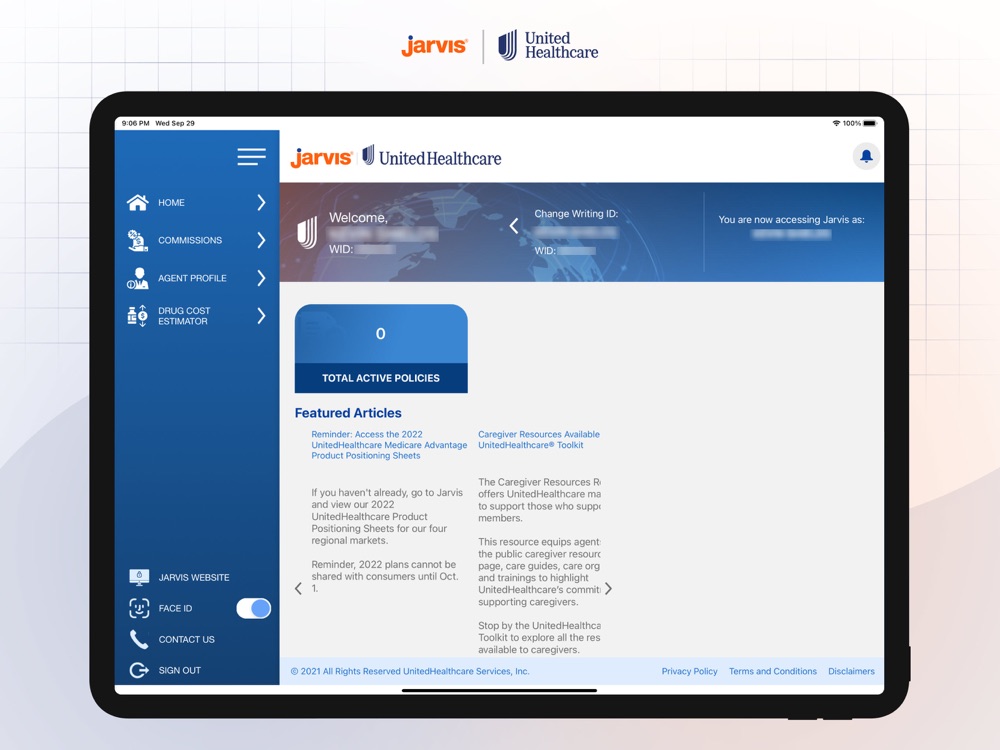
Task: Click the Drug Cost Estimator icon
Action: (x=138, y=316)
